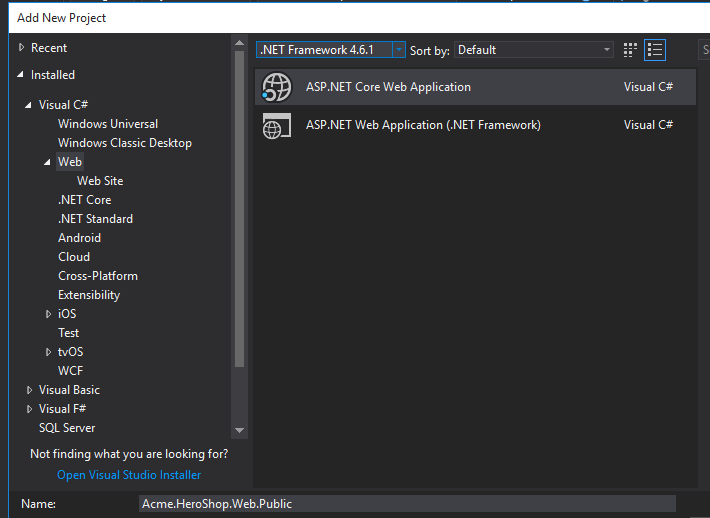This screenshot has width=710, height=518.
Task: Expand the Visual Basic node
Action: point(29,390)
